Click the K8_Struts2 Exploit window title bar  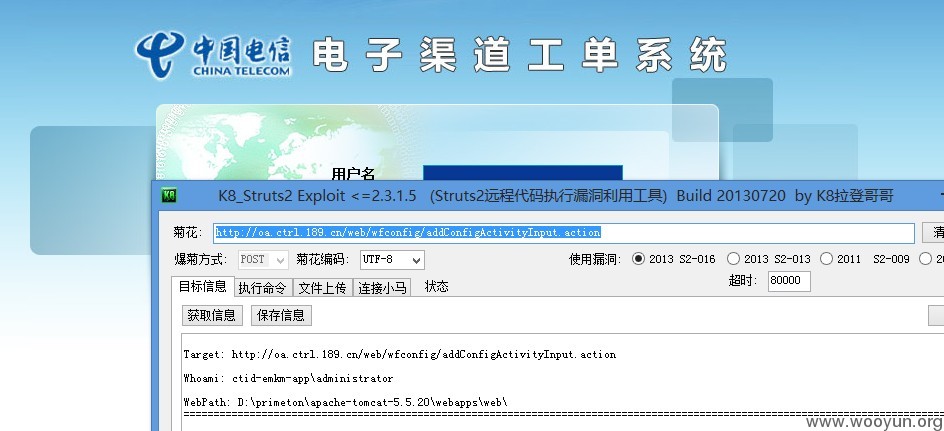coord(548,196)
